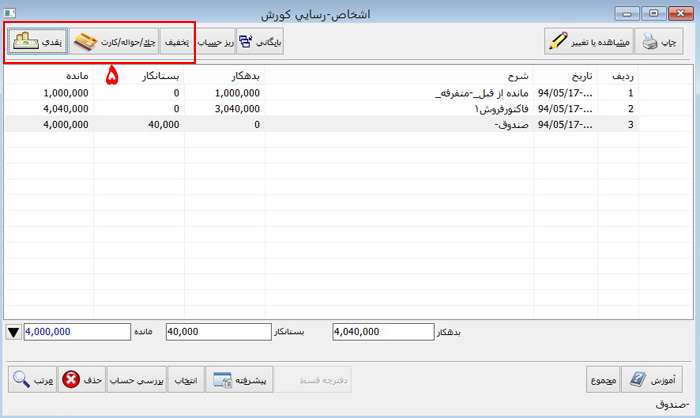Click the Discount (تخفیف) button
Screen dimensions: 700x418
pos(176,42)
